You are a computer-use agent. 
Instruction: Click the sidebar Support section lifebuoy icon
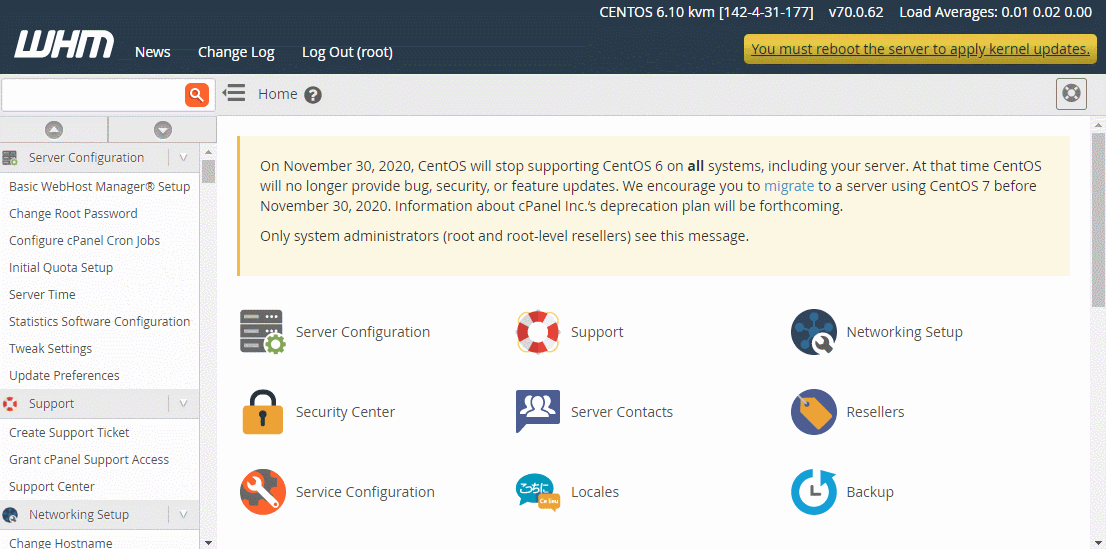tap(10, 404)
